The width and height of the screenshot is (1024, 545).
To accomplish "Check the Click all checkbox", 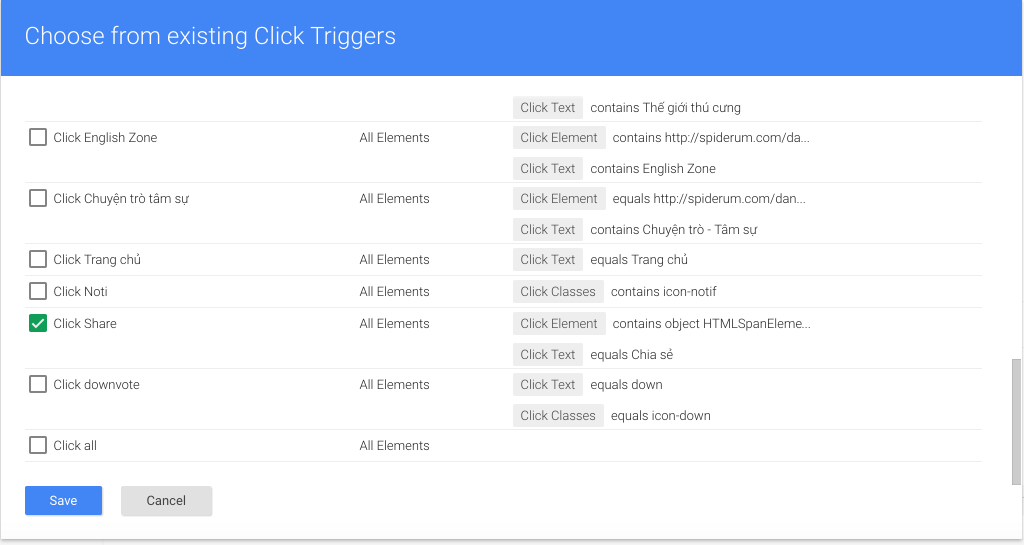I will click(x=38, y=445).
